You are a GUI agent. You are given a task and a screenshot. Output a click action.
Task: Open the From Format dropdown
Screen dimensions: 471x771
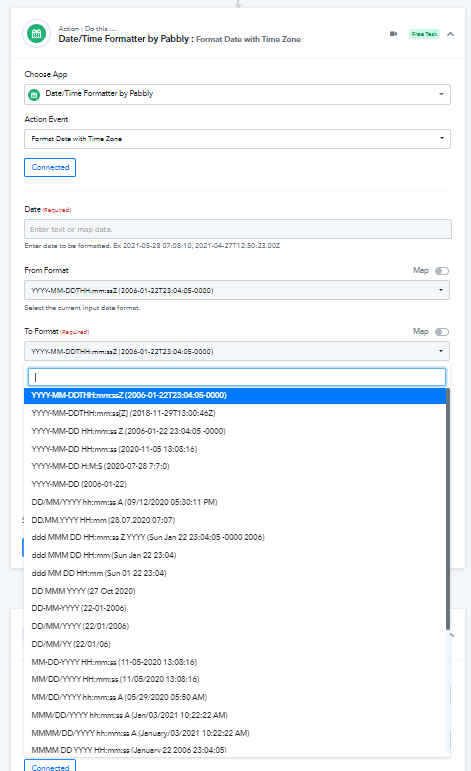[237, 290]
